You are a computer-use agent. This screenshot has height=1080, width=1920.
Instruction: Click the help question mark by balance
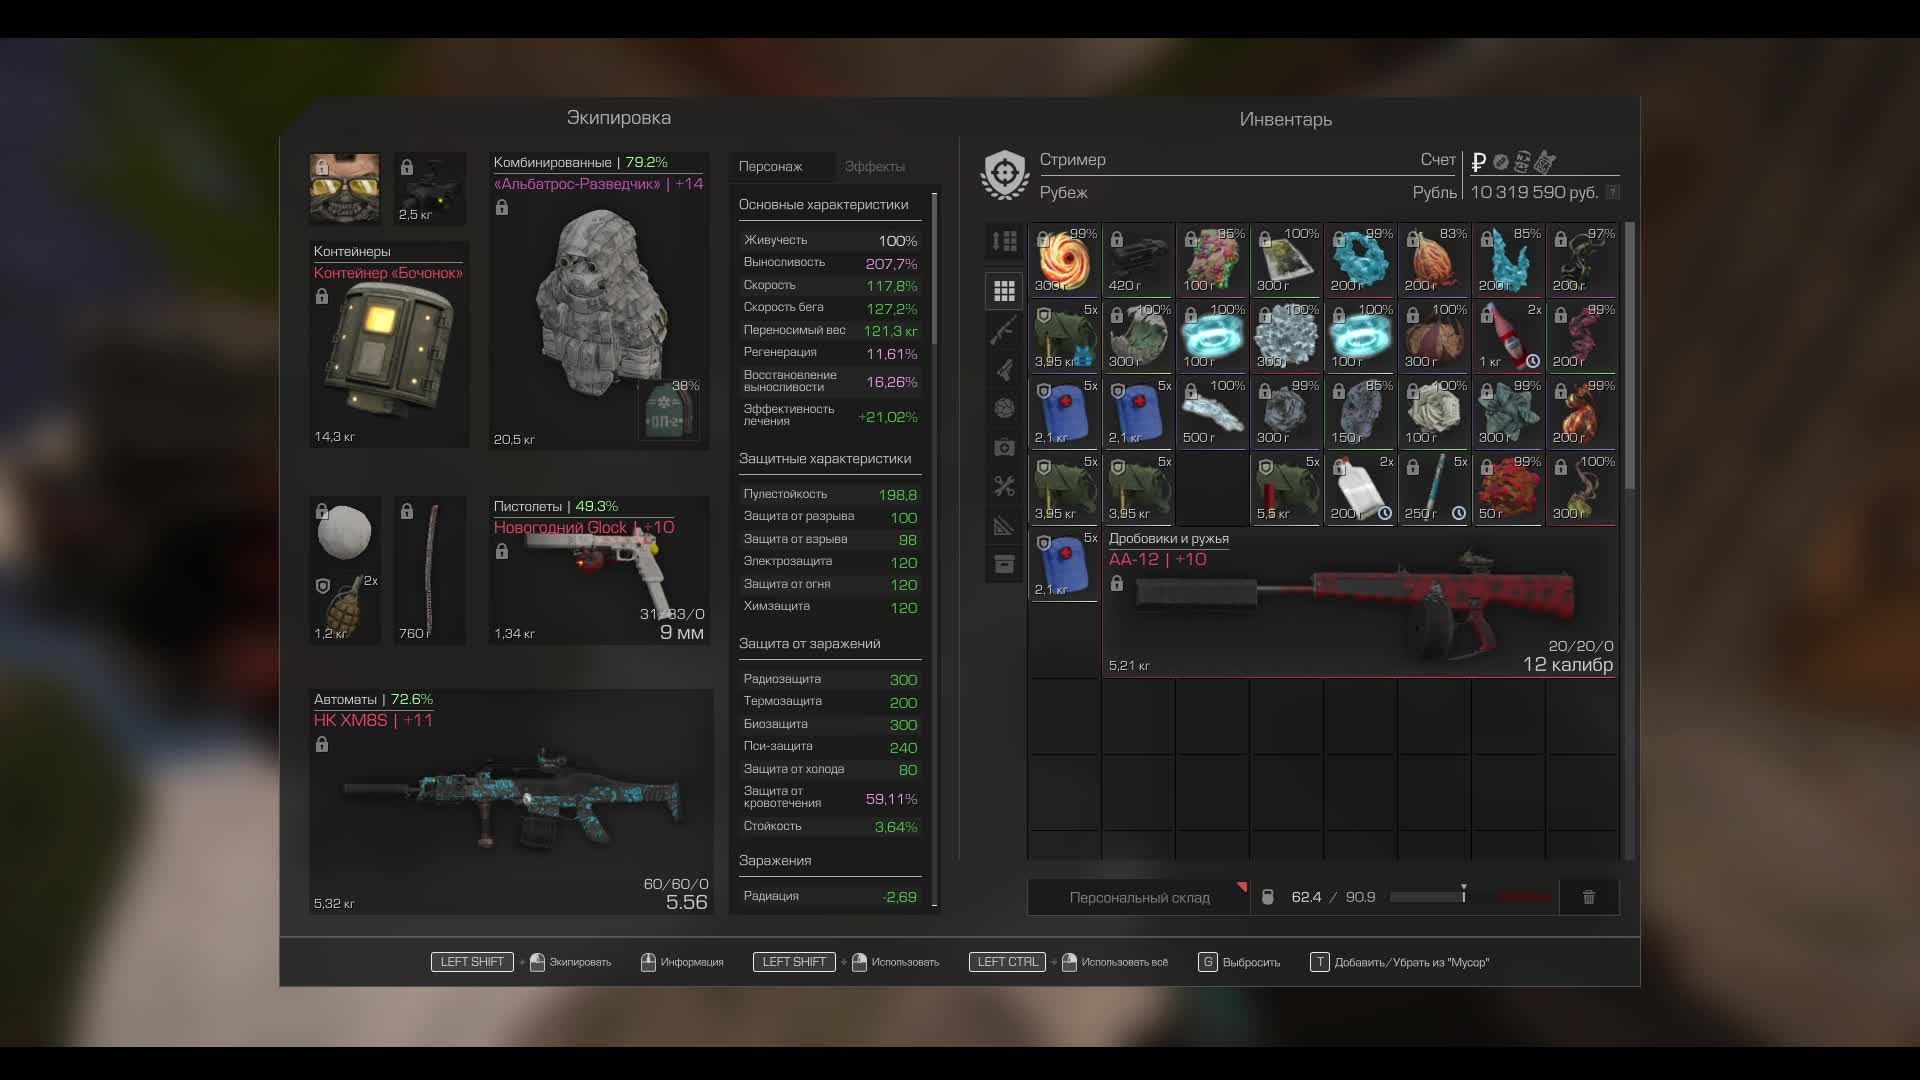pyautogui.click(x=1612, y=192)
